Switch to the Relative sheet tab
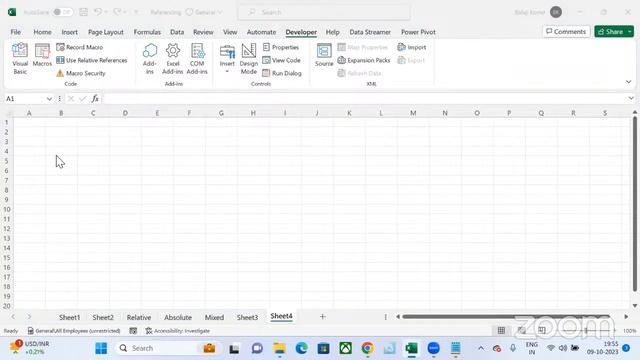The image size is (640, 360). (x=139, y=317)
